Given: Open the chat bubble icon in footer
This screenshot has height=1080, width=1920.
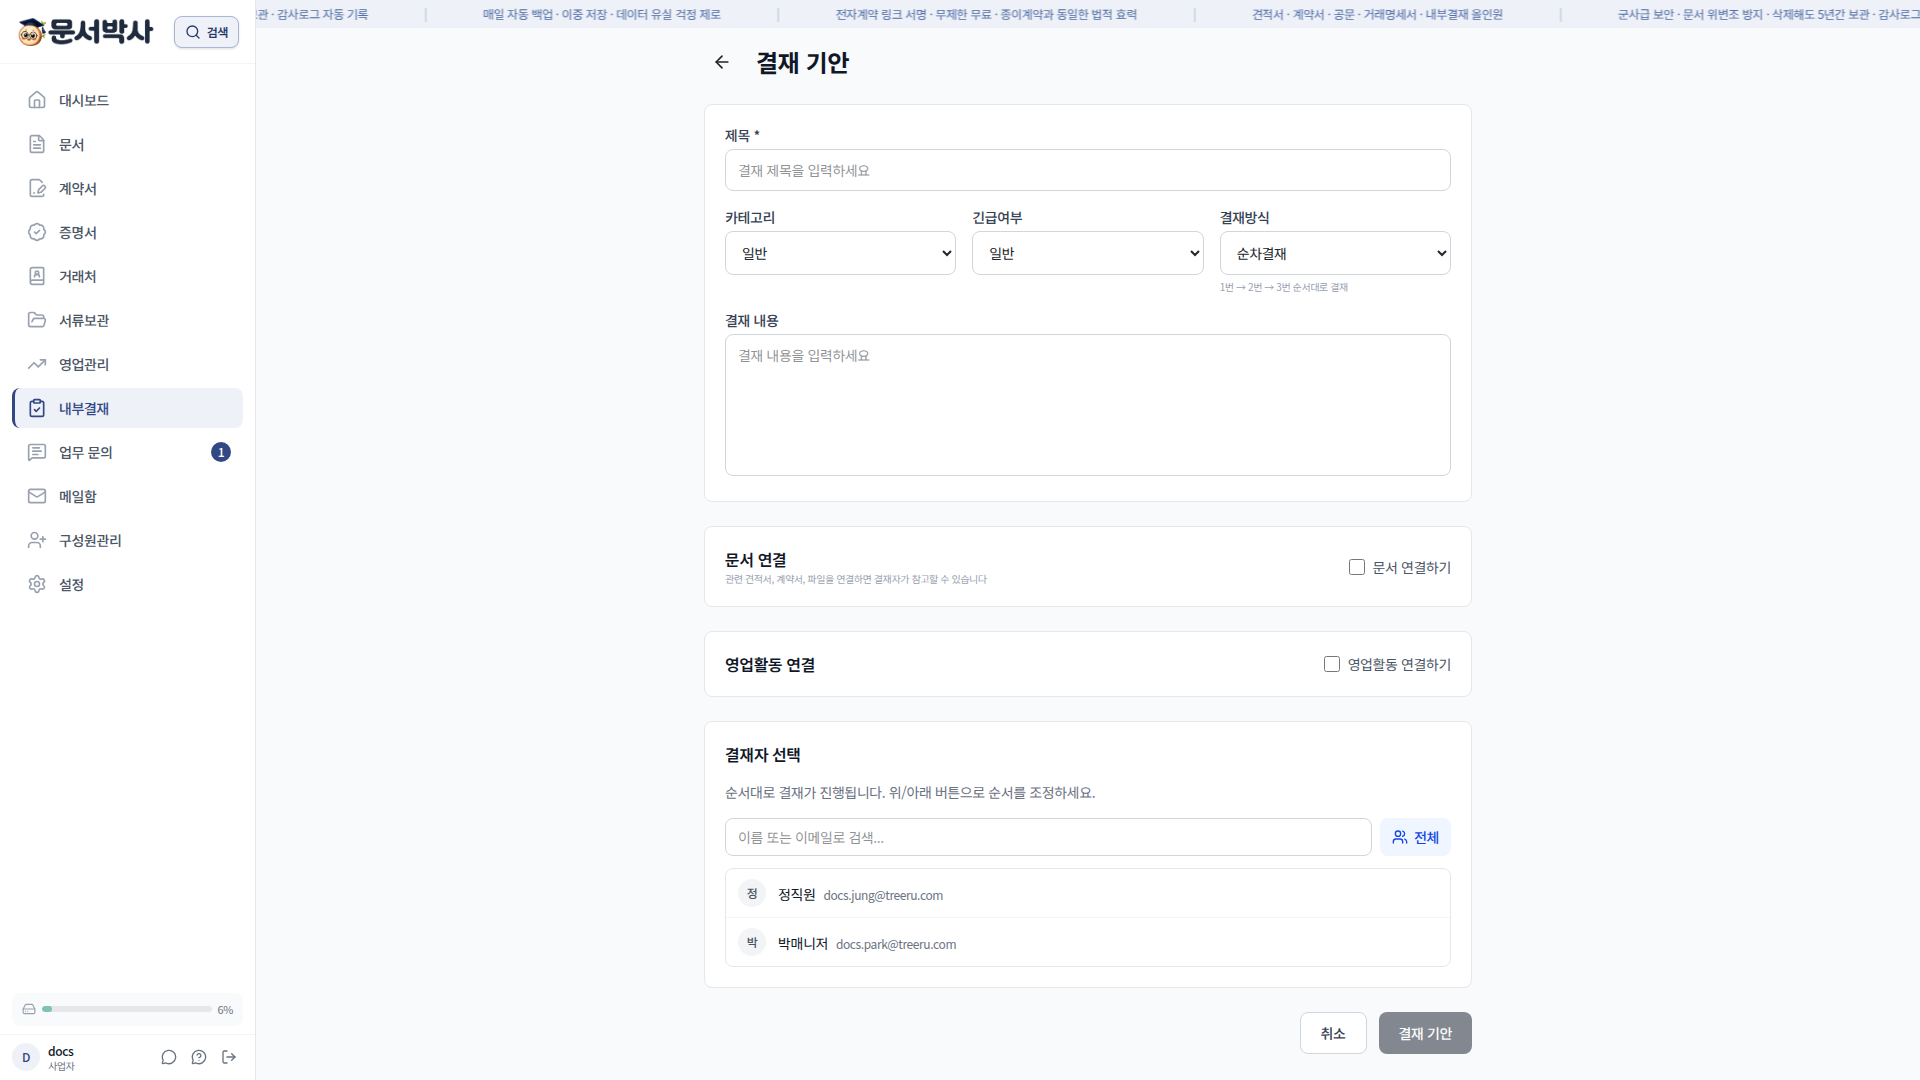Looking at the screenshot, I should (169, 1057).
